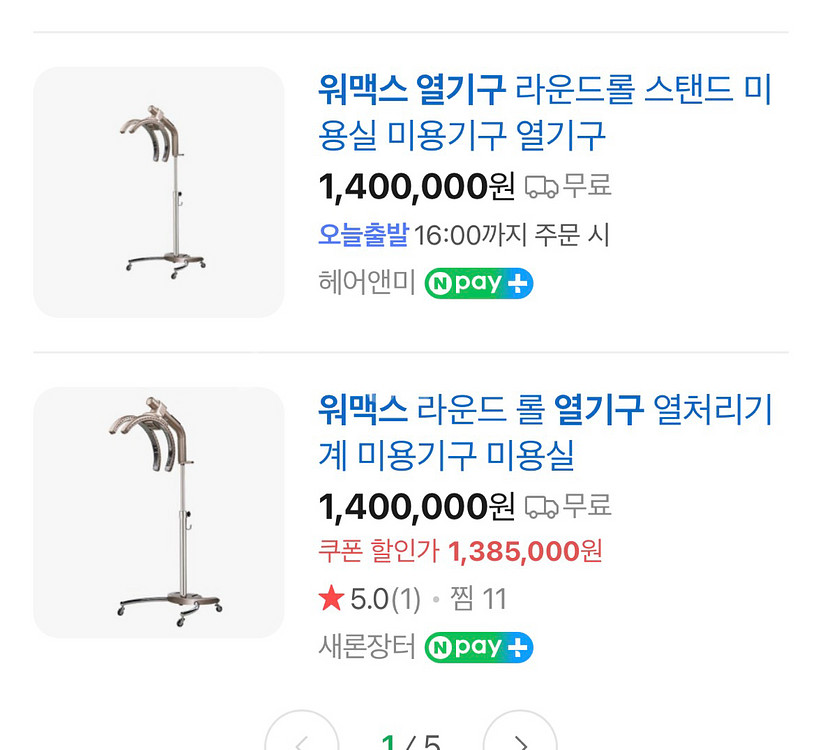Go to the next results page arrow
823x750 pixels.
520,738
